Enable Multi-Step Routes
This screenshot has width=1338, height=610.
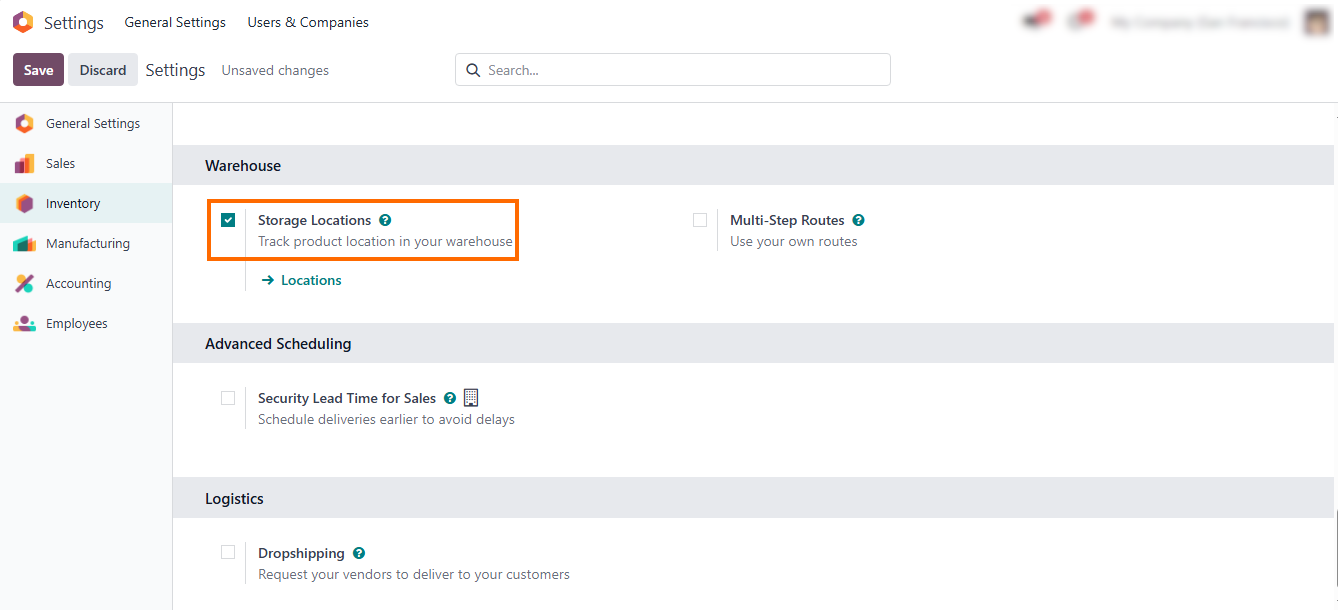tap(700, 220)
